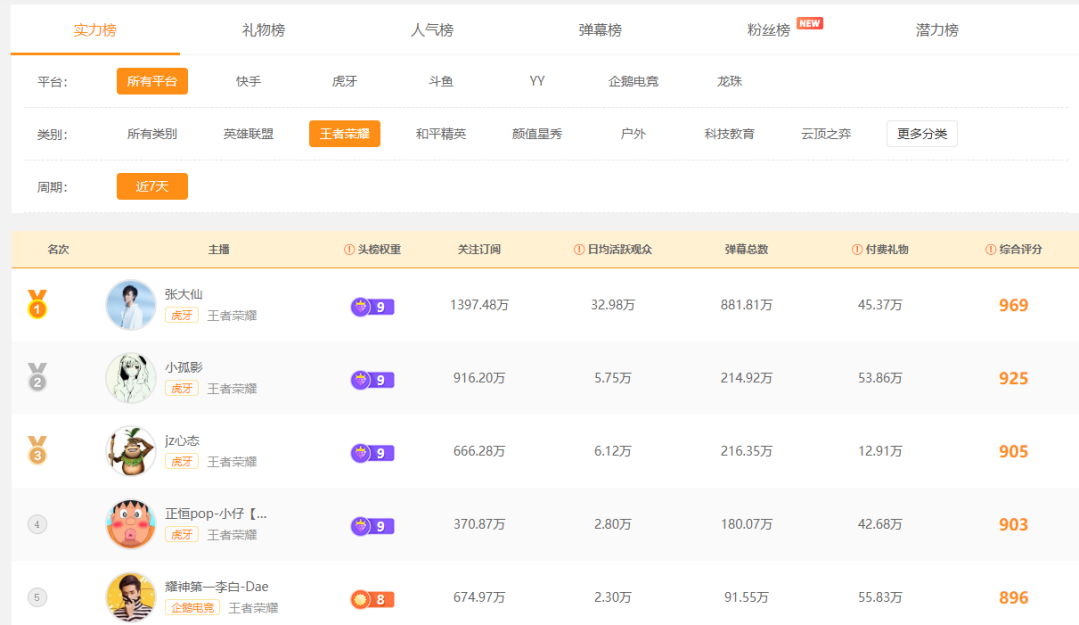
Task: Click the rank 4 circle badge
Action: [x=37, y=525]
